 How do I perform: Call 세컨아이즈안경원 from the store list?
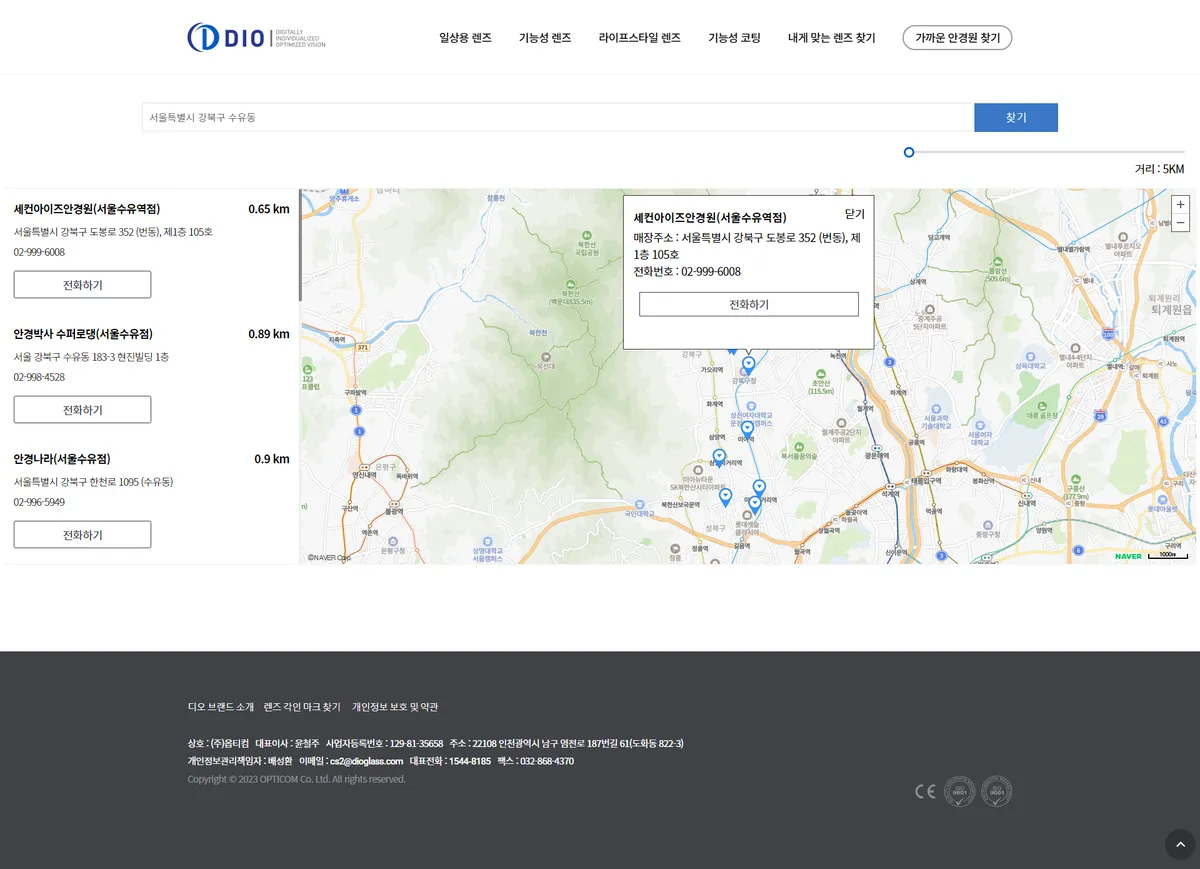82,285
